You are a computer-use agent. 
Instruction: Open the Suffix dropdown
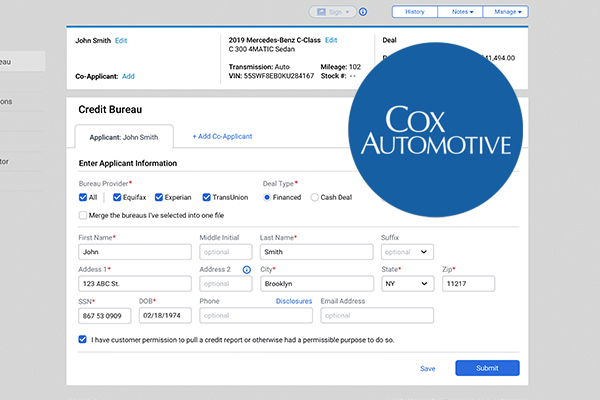[x=407, y=252]
